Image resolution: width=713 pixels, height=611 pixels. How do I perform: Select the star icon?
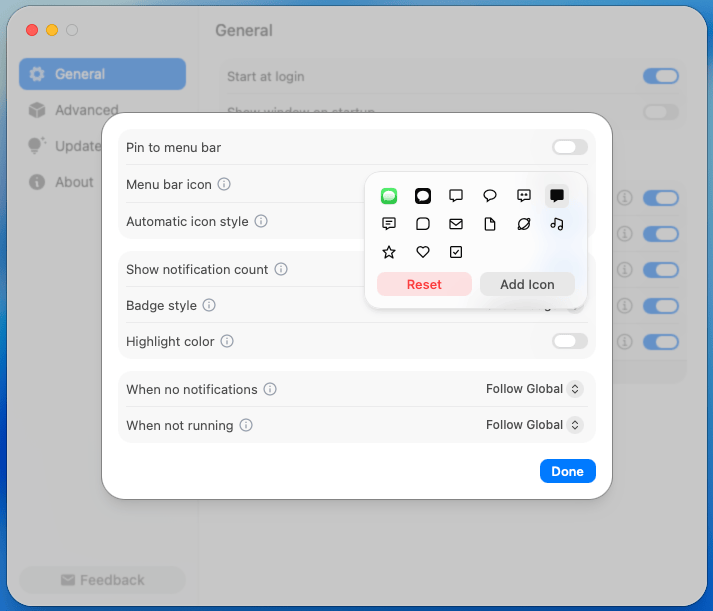(x=389, y=252)
